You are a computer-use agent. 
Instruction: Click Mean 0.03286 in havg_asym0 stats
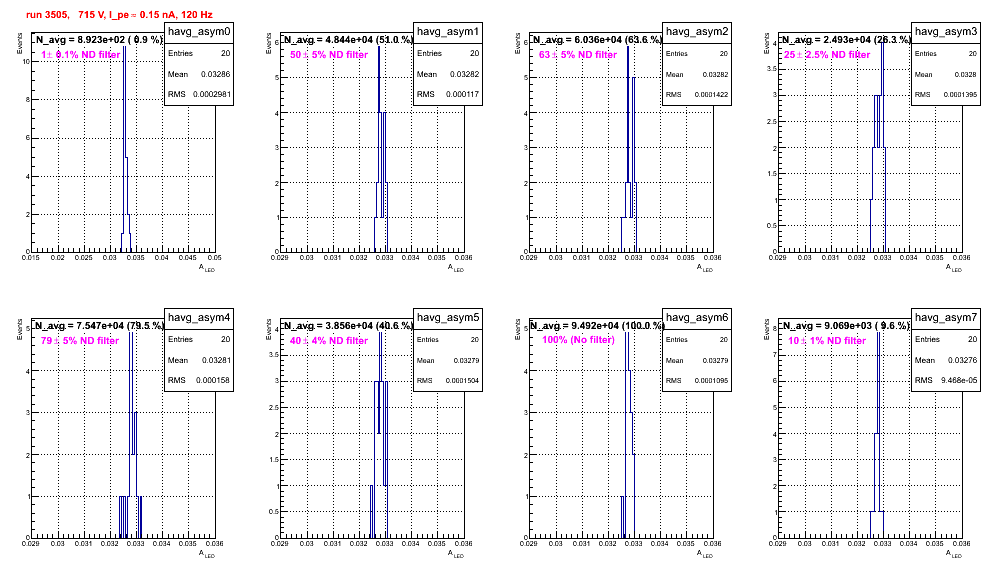click(x=199, y=74)
